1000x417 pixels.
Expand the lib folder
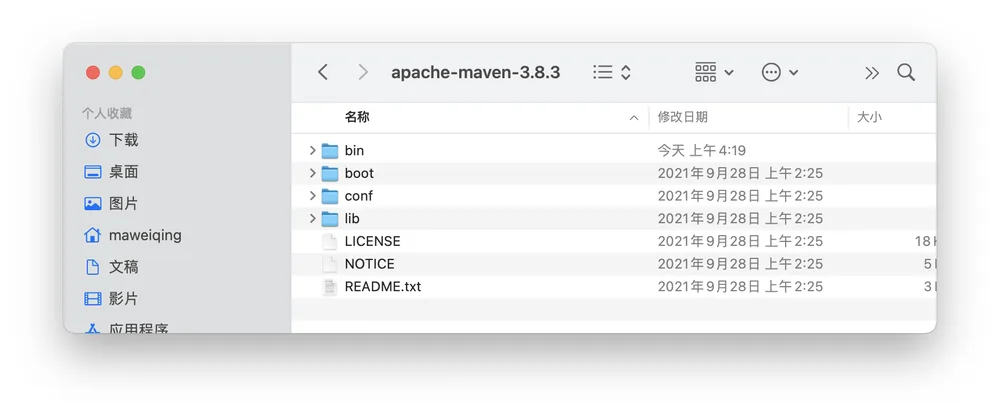(312, 219)
